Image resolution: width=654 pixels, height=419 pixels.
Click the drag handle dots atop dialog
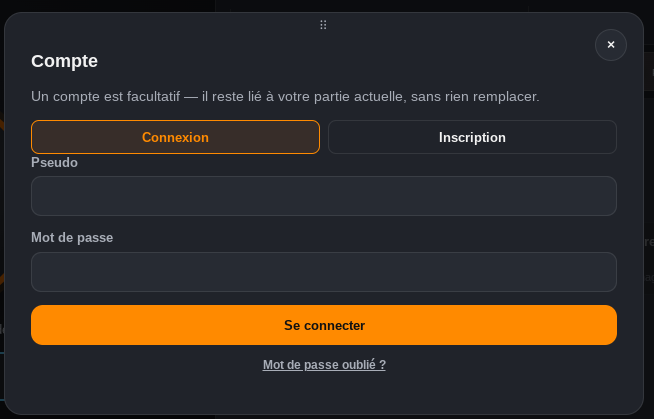tap(323, 25)
